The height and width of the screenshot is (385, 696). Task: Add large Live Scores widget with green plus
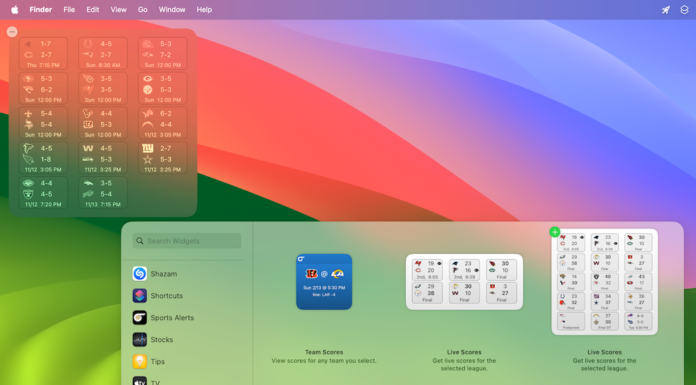point(554,232)
